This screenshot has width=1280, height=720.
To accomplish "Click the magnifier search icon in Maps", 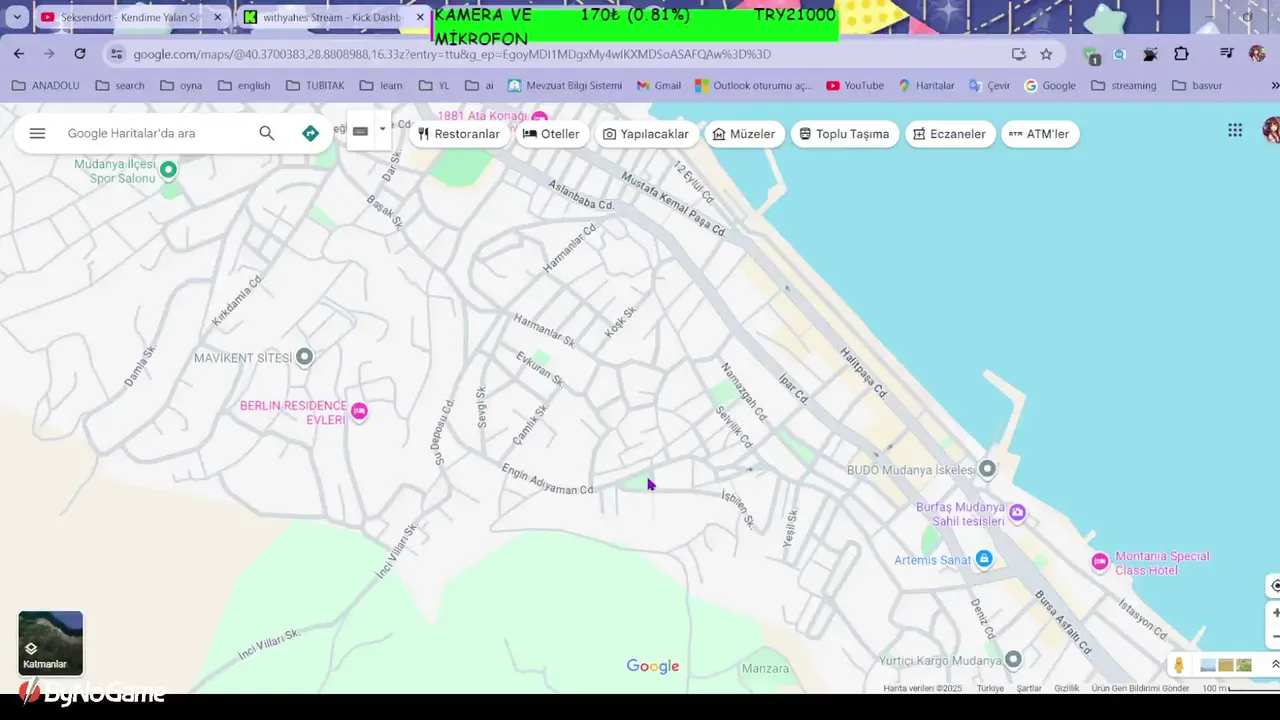I will (266, 133).
